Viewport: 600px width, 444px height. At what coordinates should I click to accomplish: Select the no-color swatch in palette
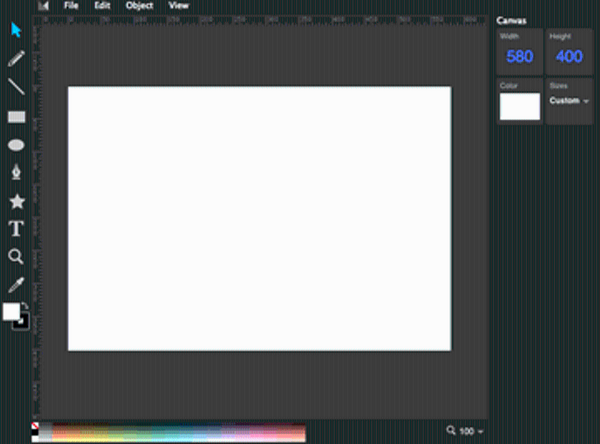35,426
